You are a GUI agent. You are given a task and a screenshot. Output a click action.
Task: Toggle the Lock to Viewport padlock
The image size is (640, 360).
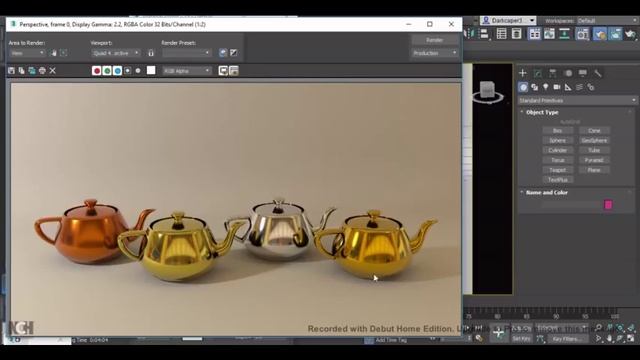[151, 53]
